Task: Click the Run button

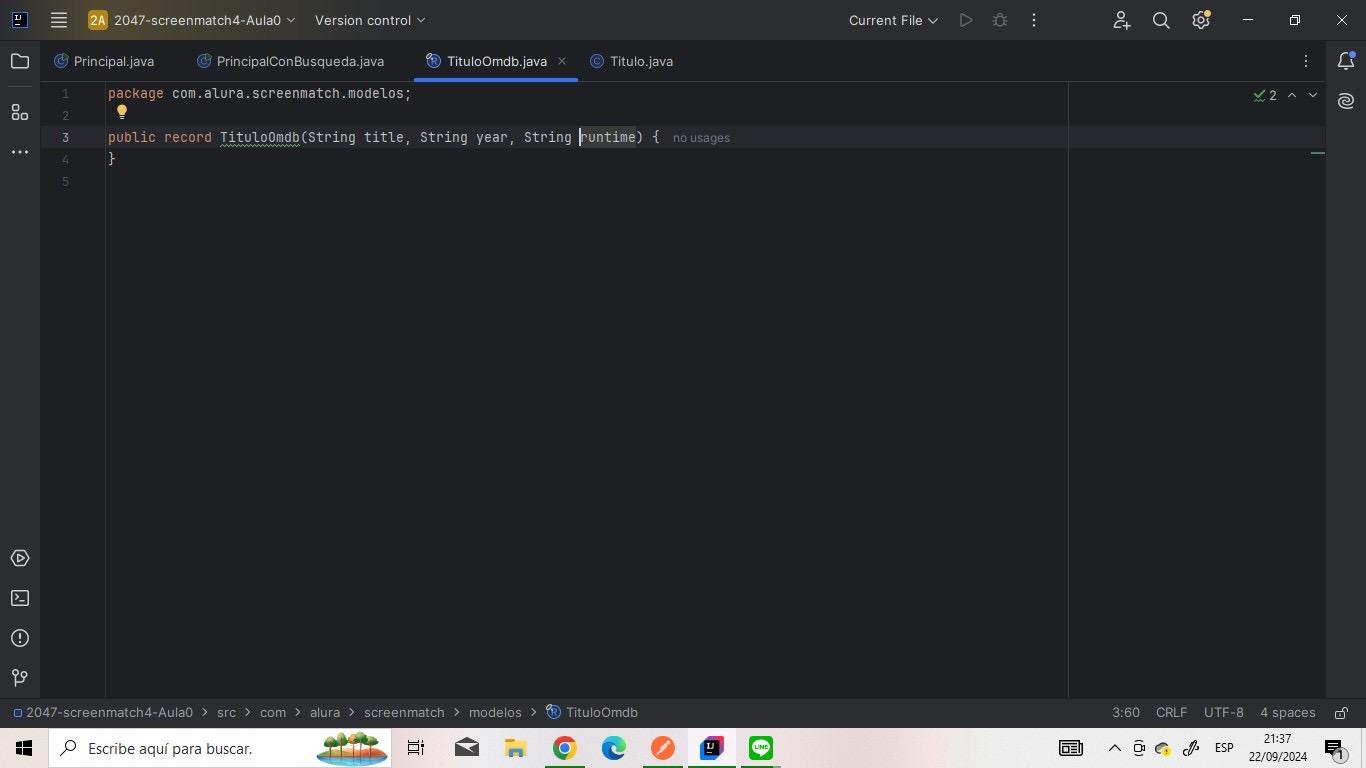Action: point(966,20)
